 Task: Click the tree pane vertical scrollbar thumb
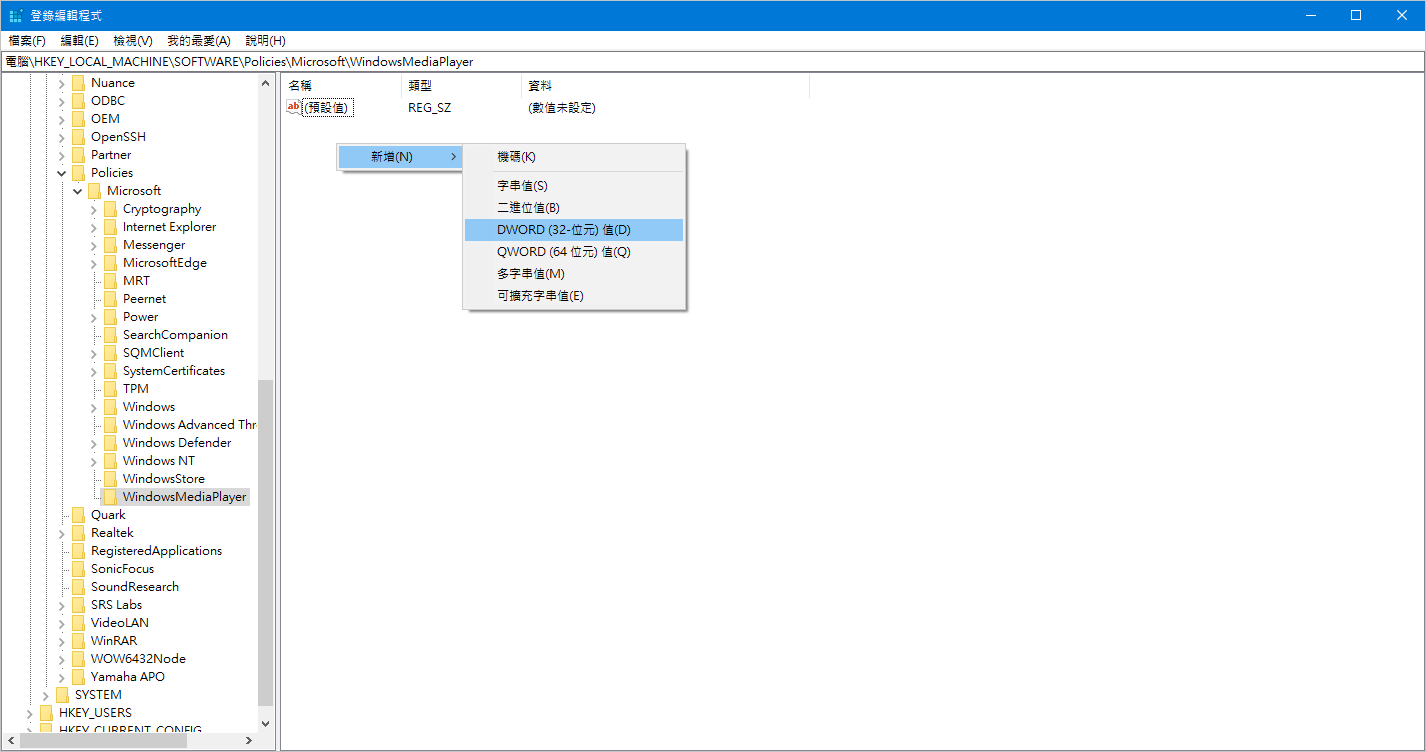coord(265,542)
